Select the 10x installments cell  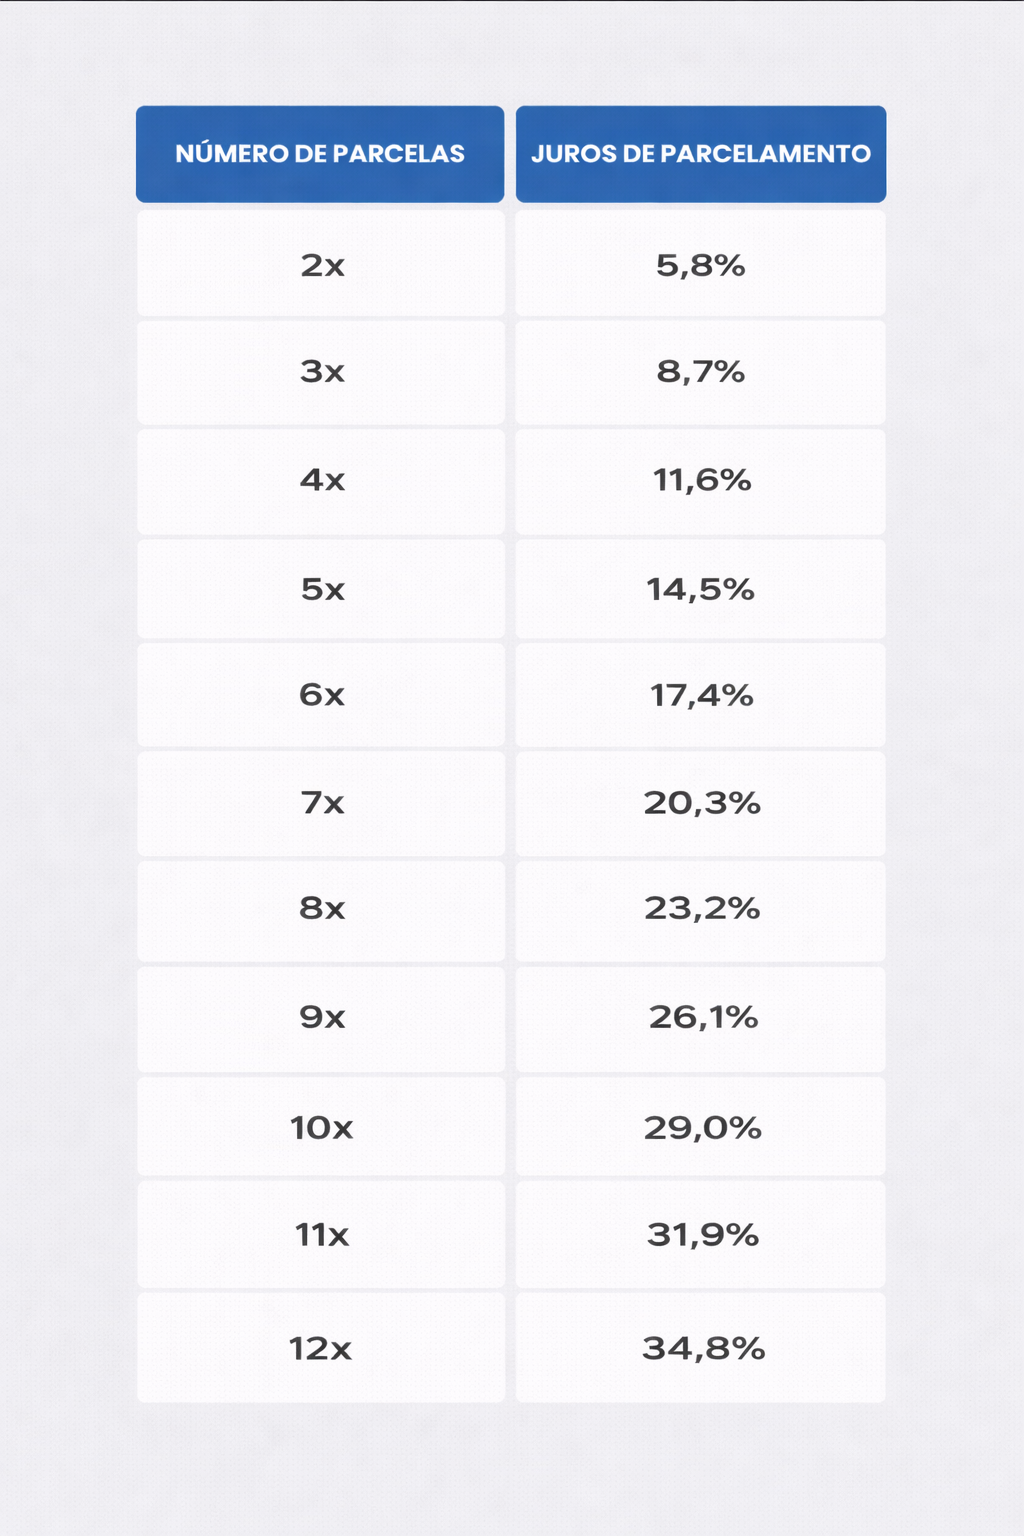coord(321,1128)
